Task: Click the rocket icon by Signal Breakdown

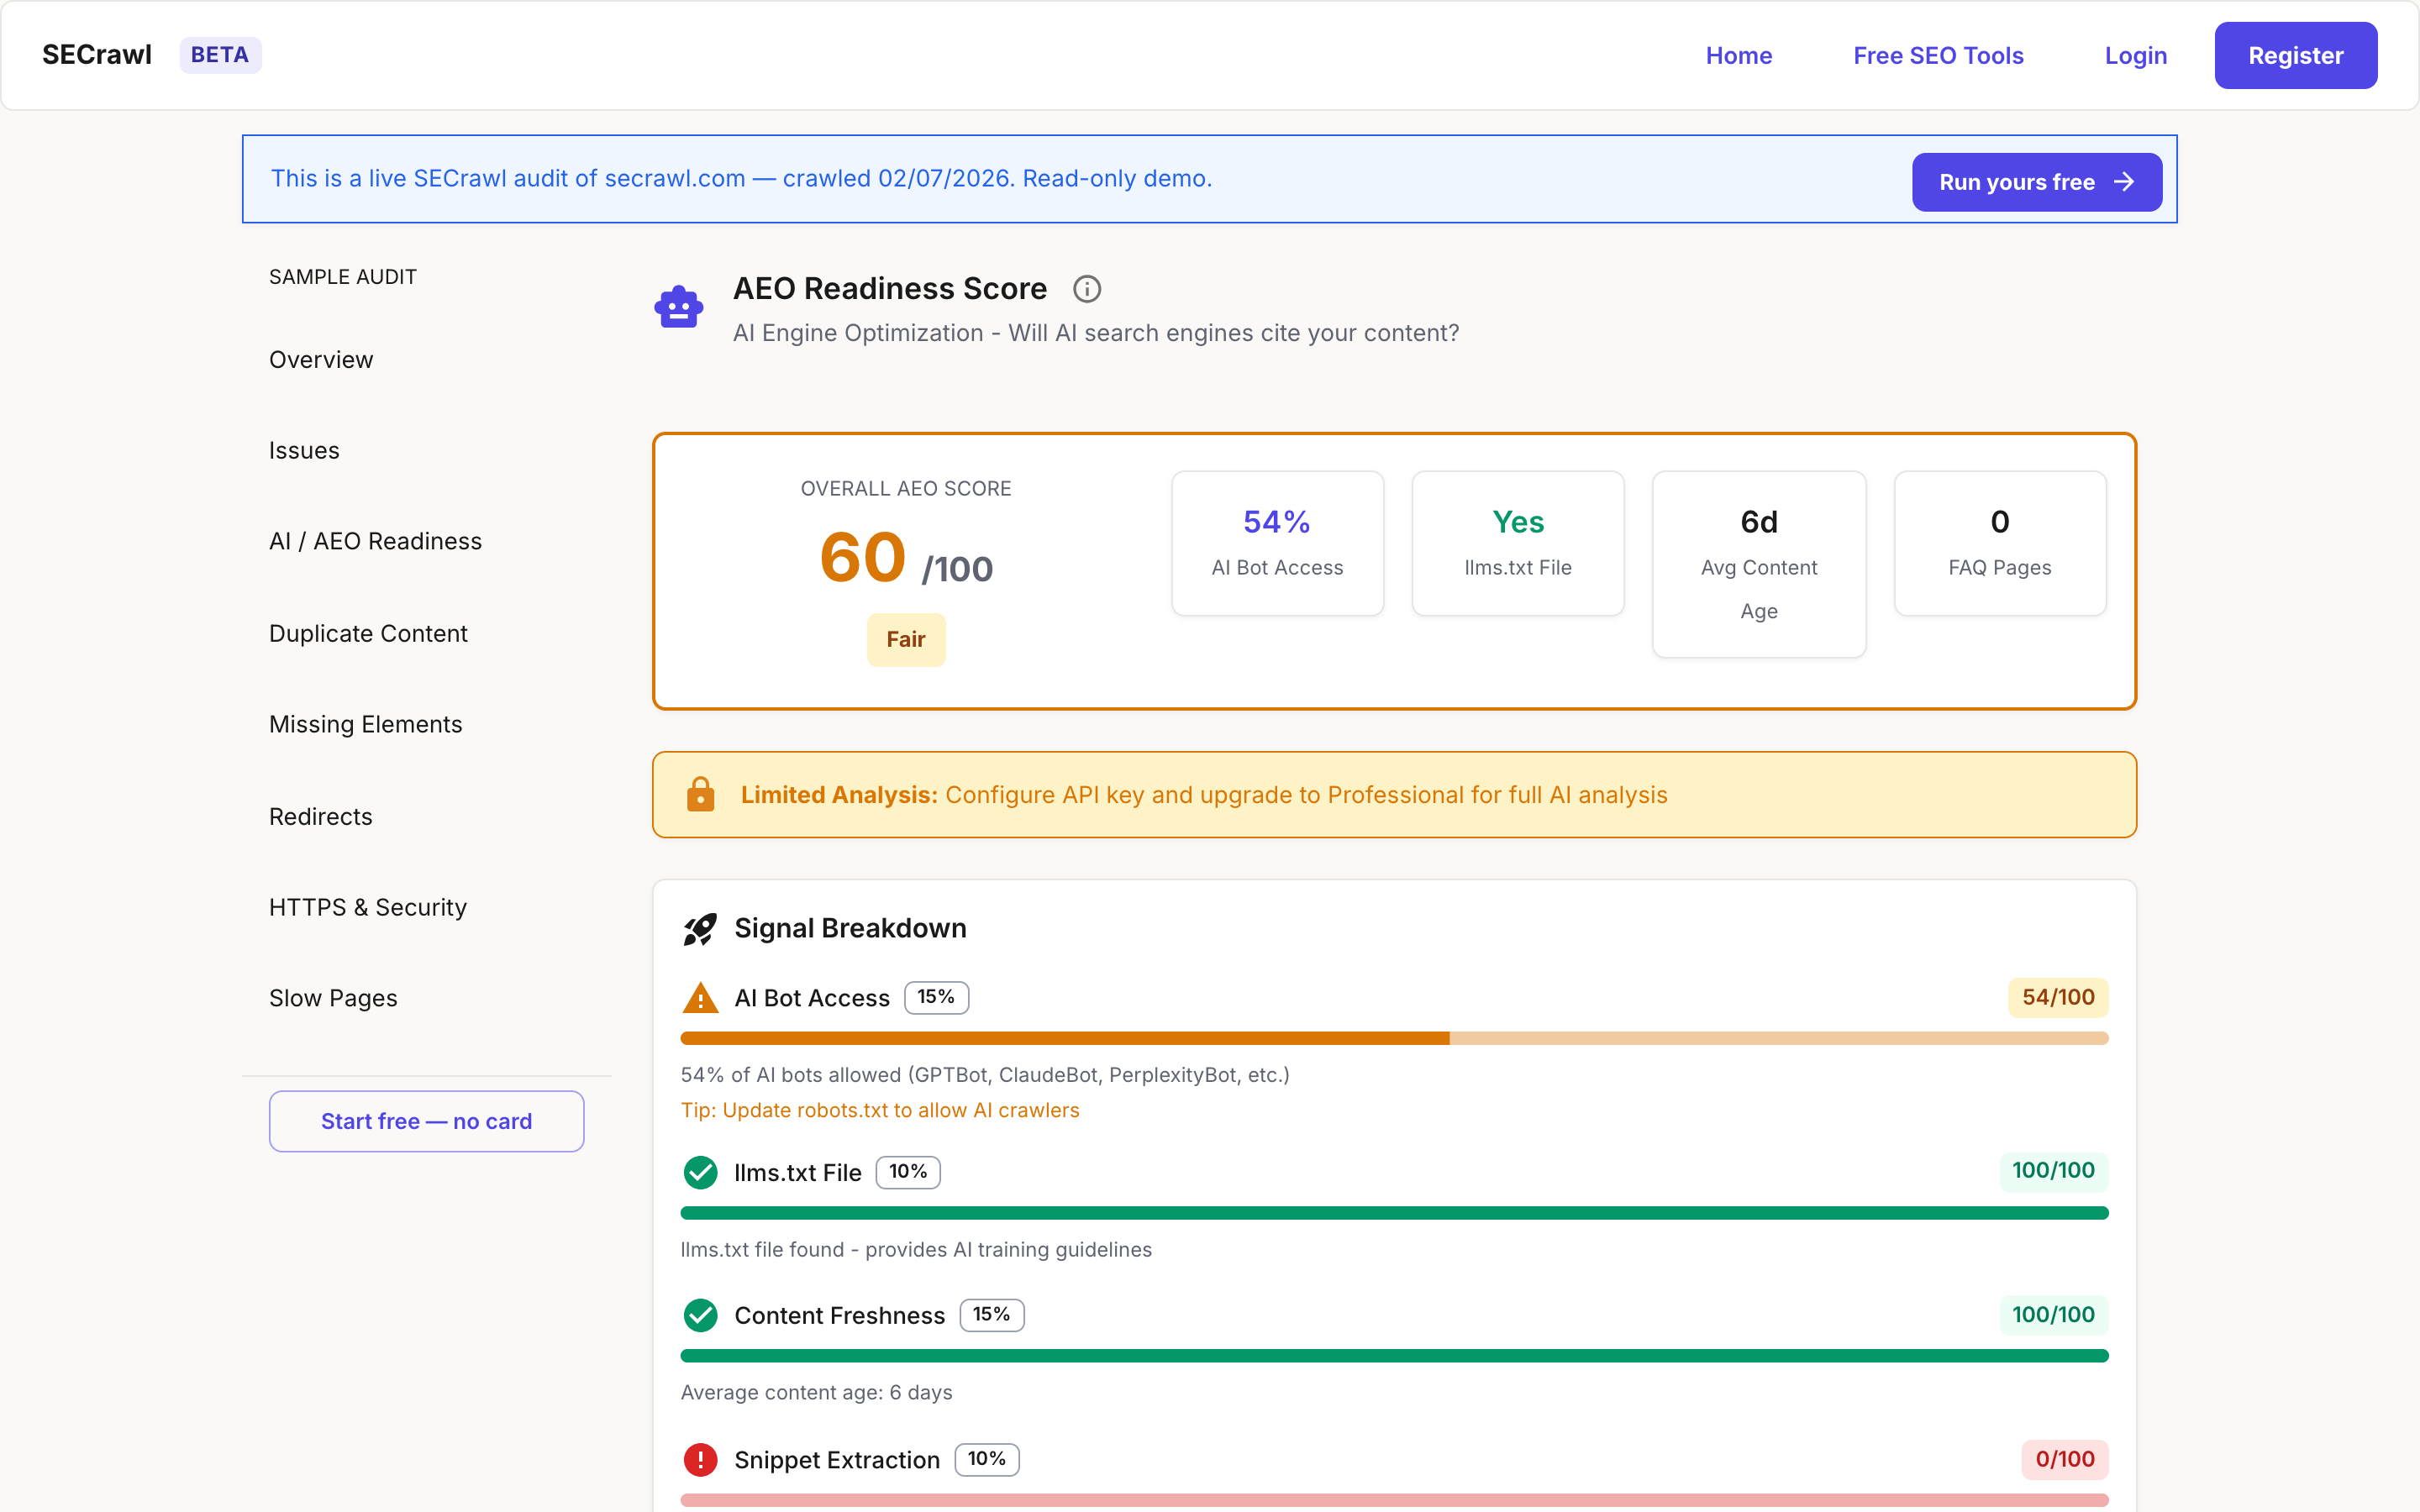Action: (700, 928)
